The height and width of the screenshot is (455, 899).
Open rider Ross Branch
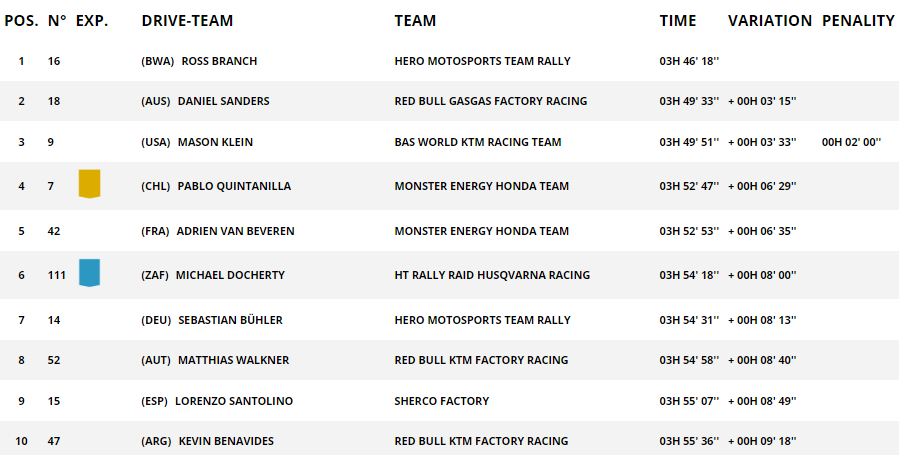pos(219,61)
